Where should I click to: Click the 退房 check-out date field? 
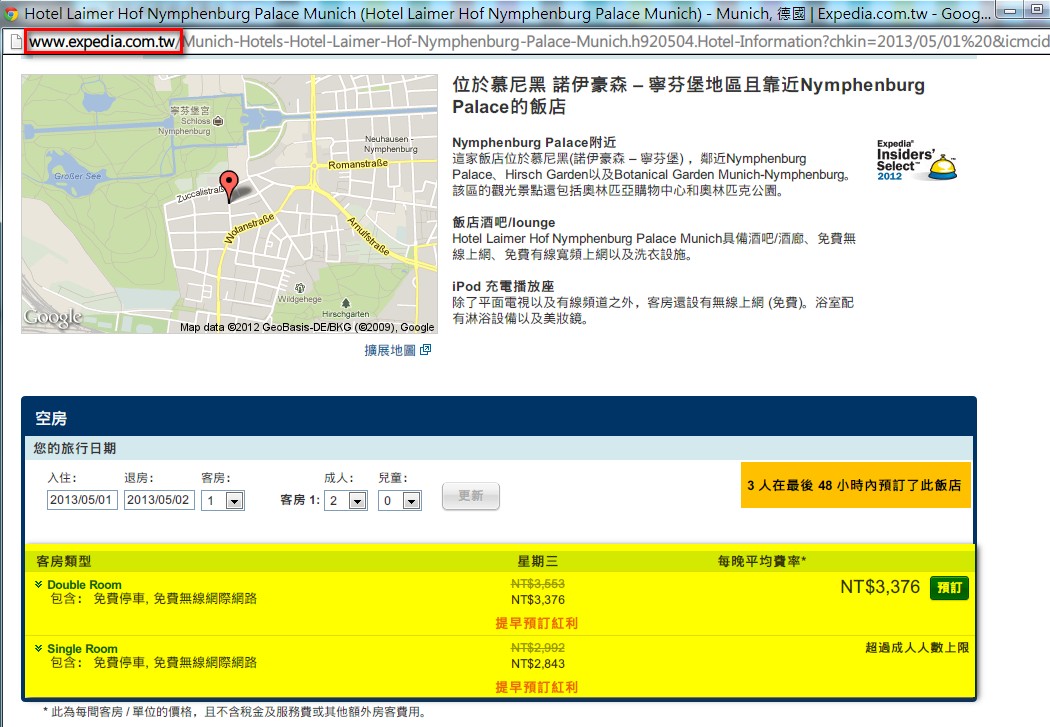tap(159, 500)
